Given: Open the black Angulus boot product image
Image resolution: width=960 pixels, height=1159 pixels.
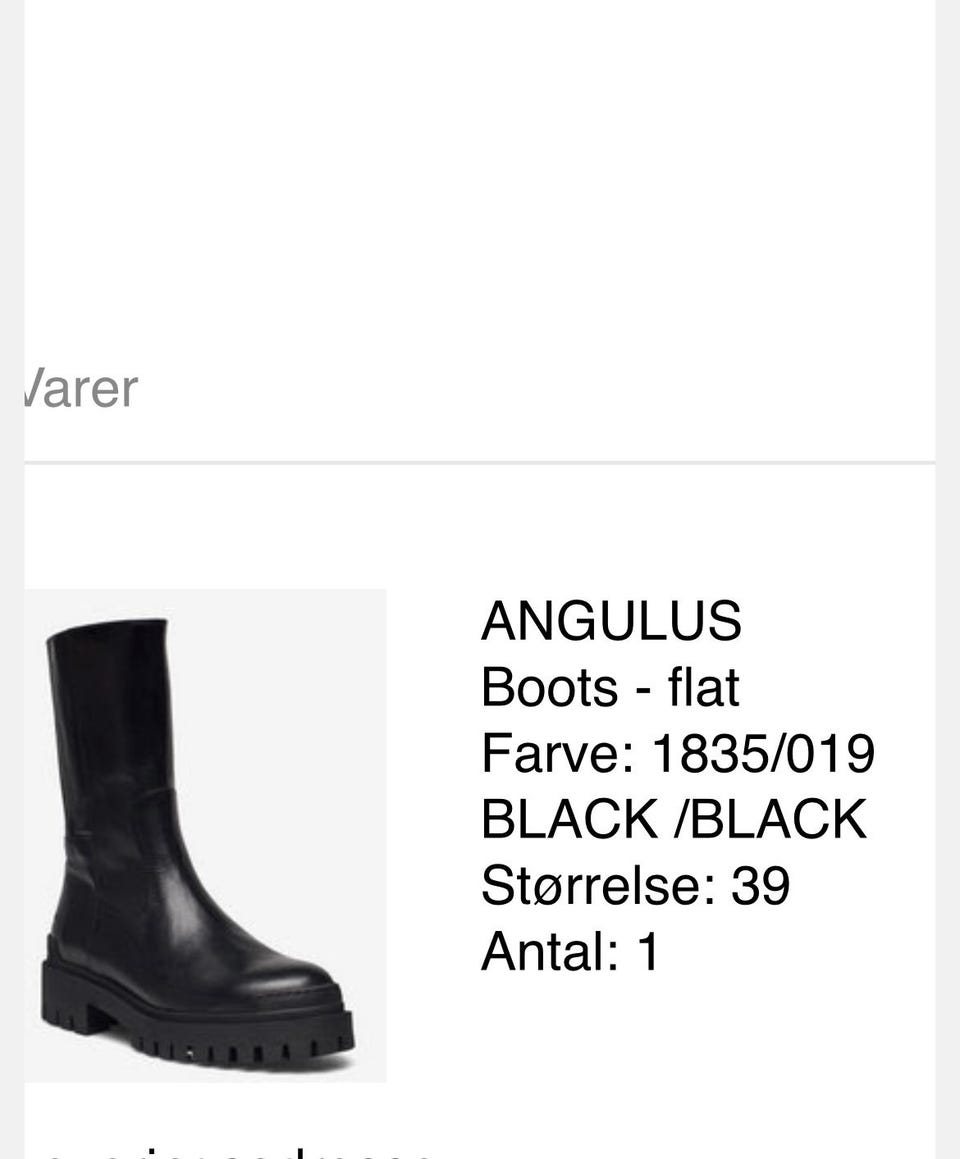Looking at the screenshot, I should pyautogui.click(x=205, y=835).
